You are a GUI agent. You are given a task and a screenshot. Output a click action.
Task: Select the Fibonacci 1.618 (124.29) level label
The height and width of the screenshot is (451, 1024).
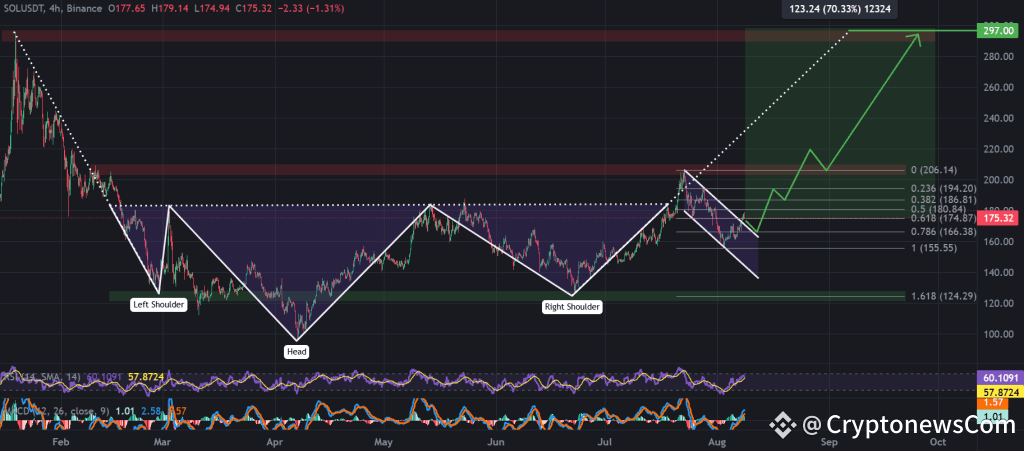943,296
